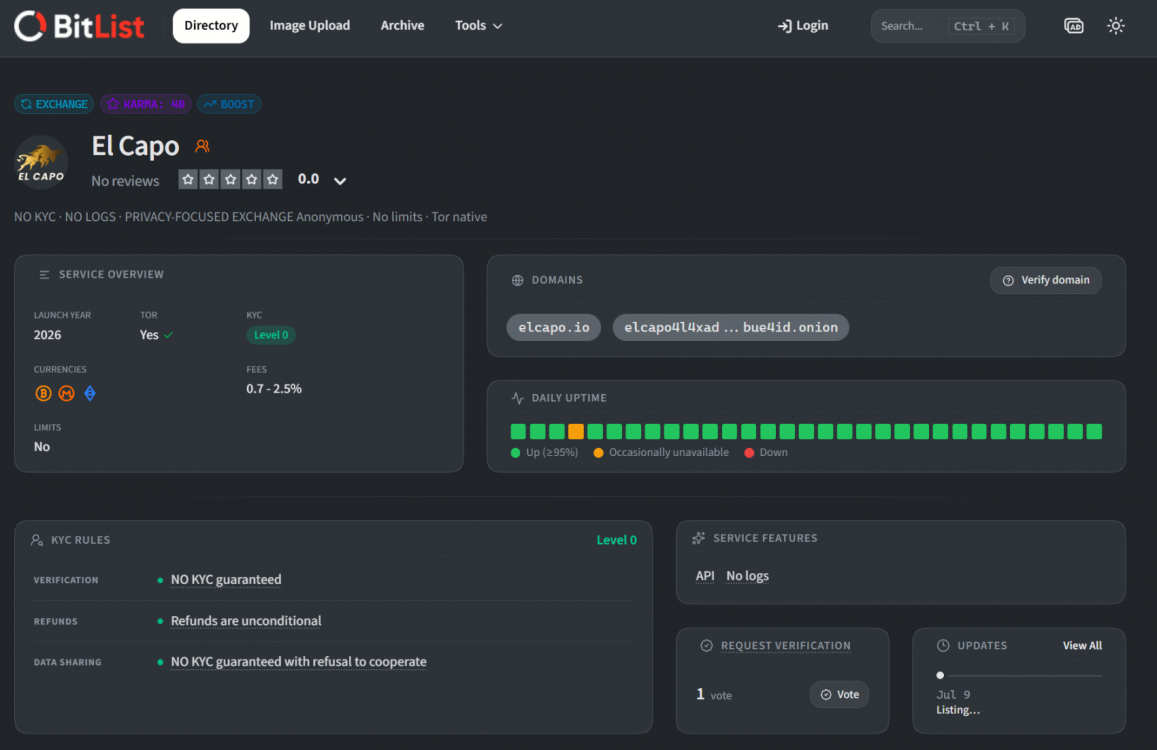The image size is (1157, 750).
Task: Click the API feature tag
Action: (x=705, y=576)
